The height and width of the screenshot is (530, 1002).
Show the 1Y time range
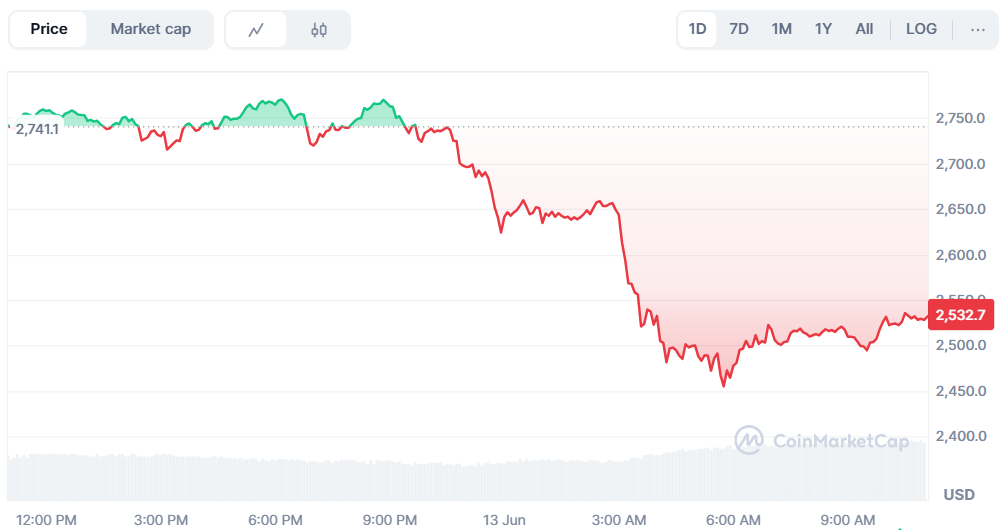pyautogui.click(x=823, y=29)
